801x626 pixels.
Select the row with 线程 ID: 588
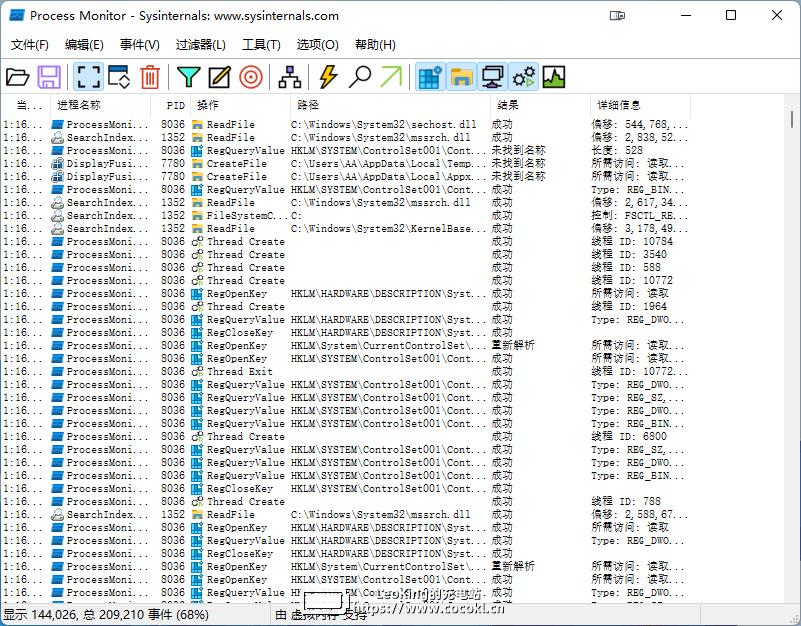pyautogui.click(x=346, y=268)
